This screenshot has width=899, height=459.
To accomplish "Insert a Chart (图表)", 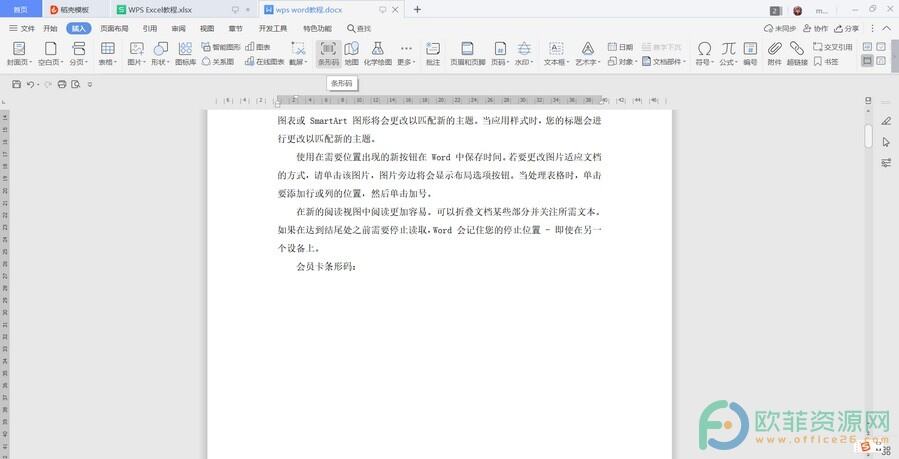I will coord(258,47).
